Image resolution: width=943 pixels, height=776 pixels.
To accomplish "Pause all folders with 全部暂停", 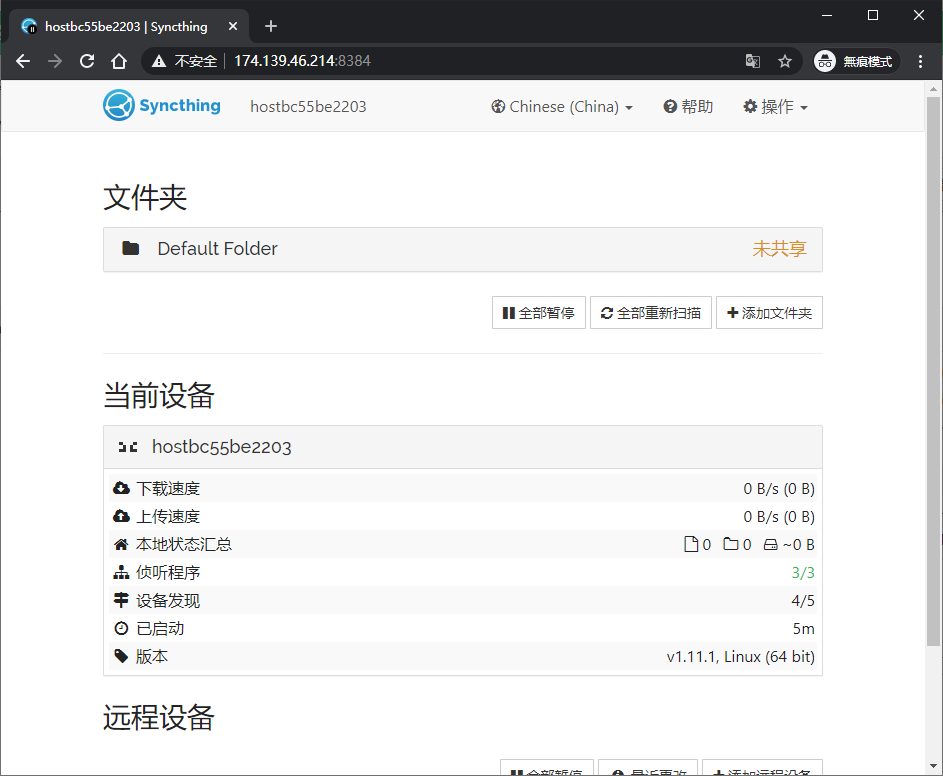I will point(538,313).
